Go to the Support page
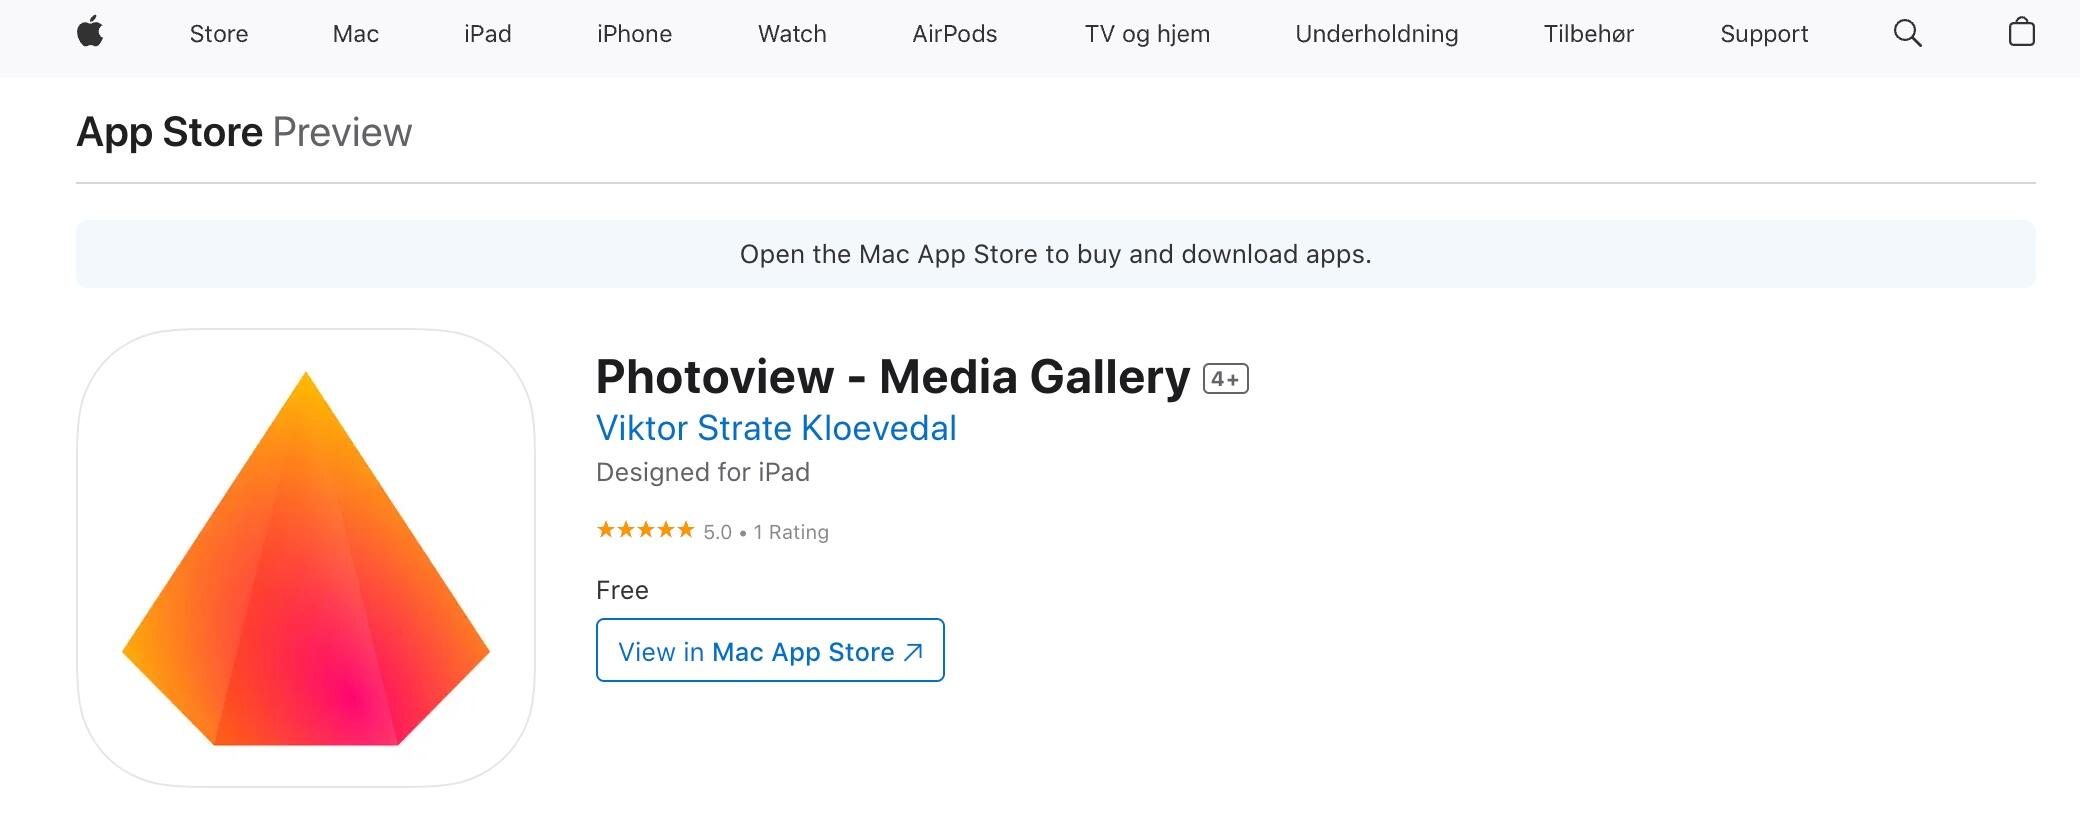Viewport: 2080px width, 814px height. pyautogui.click(x=1764, y=34)
